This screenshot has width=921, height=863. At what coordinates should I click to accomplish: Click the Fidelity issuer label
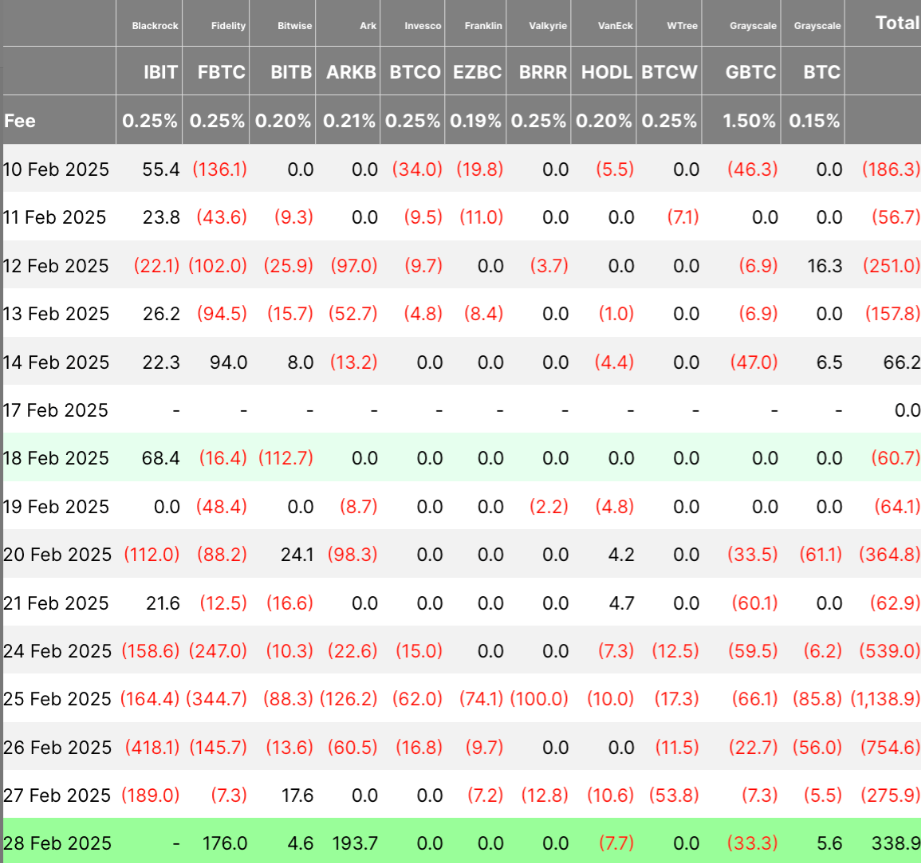[x=228, y=26]
